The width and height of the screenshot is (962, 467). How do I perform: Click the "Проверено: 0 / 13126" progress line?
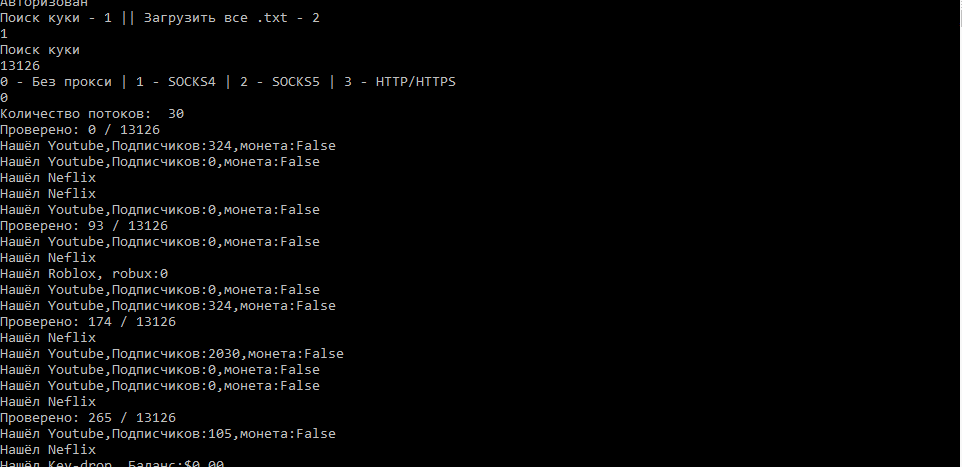80,129
